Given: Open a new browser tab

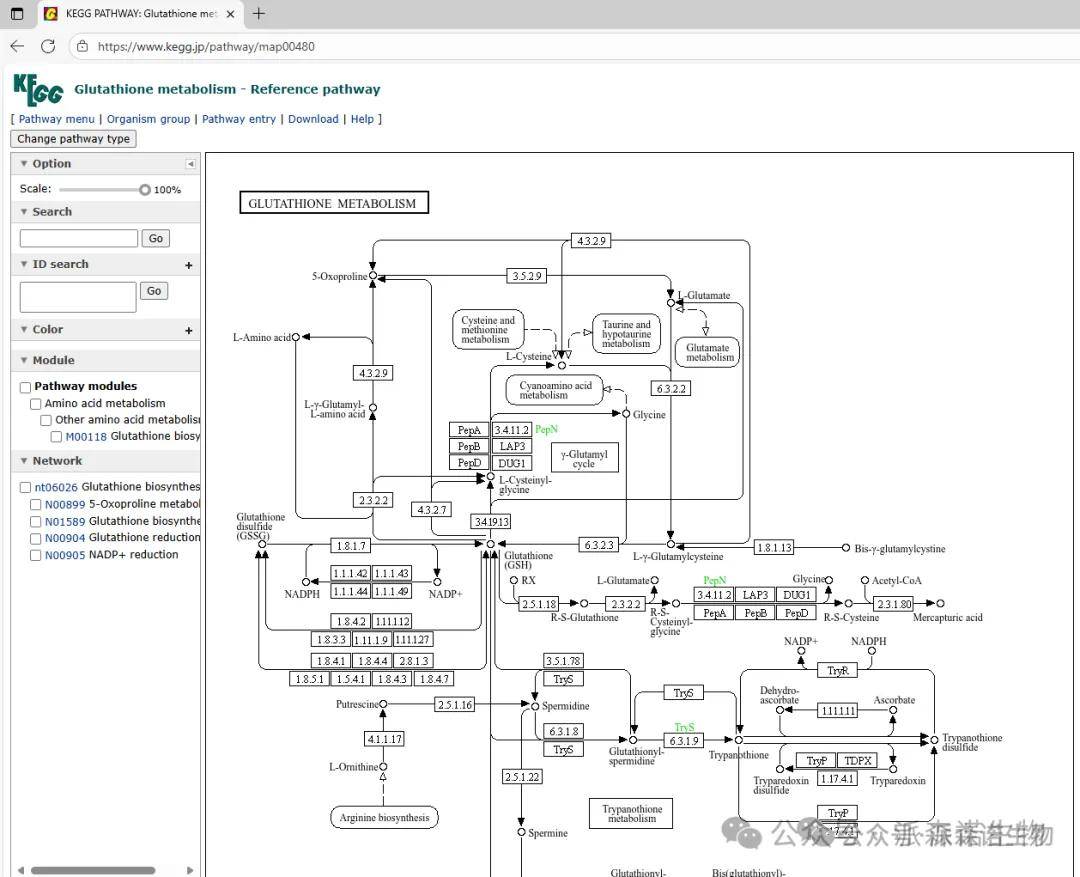Looking at the screenshot, I should (259, 14).
